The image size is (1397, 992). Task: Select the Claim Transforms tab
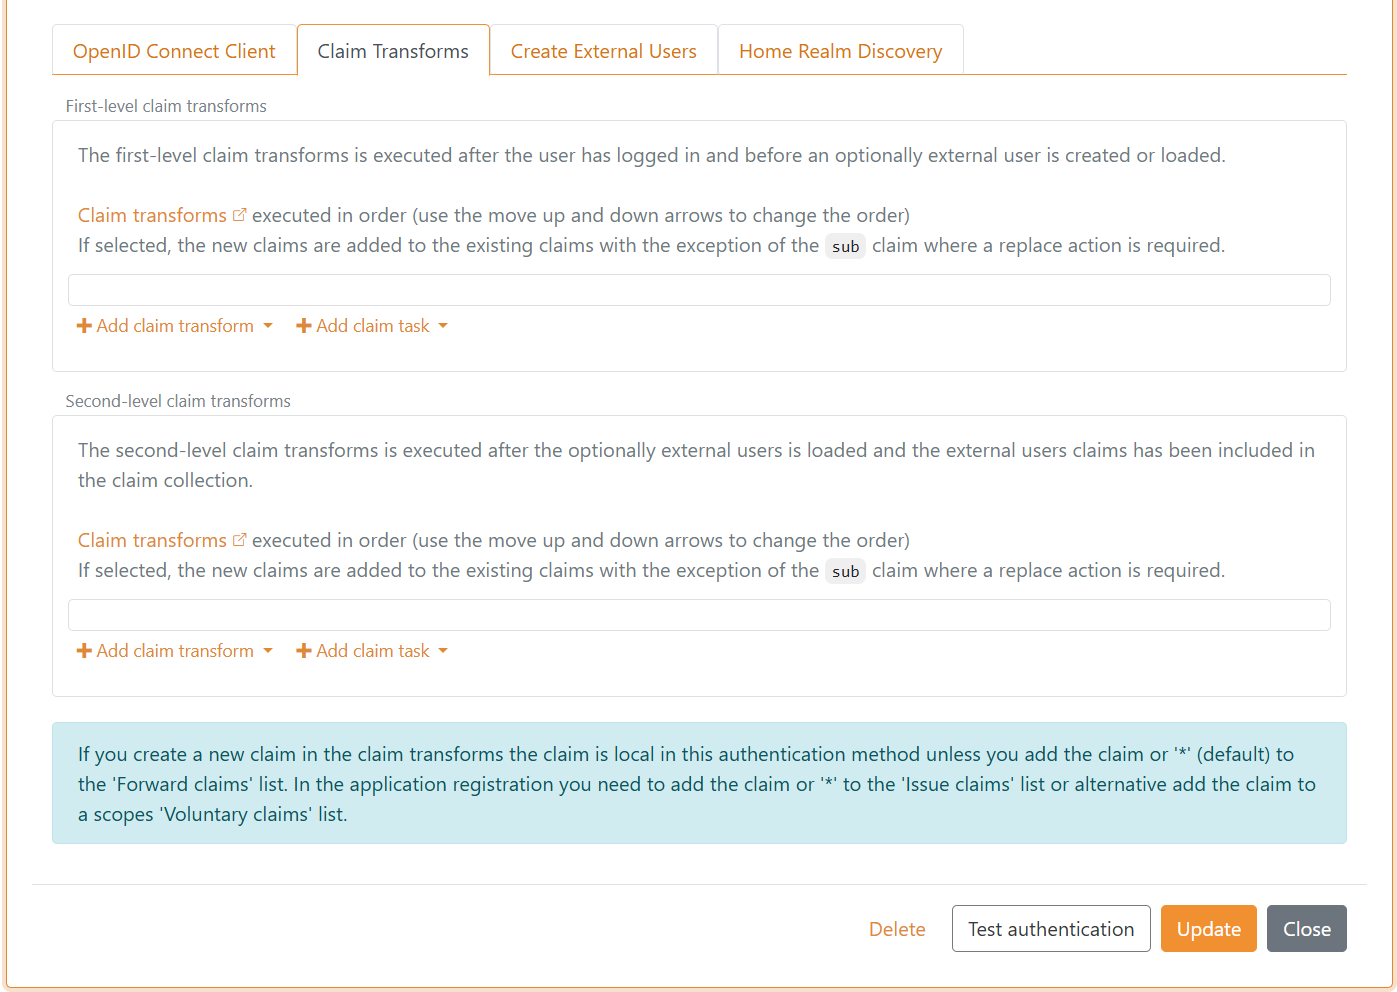pos(393,51)
